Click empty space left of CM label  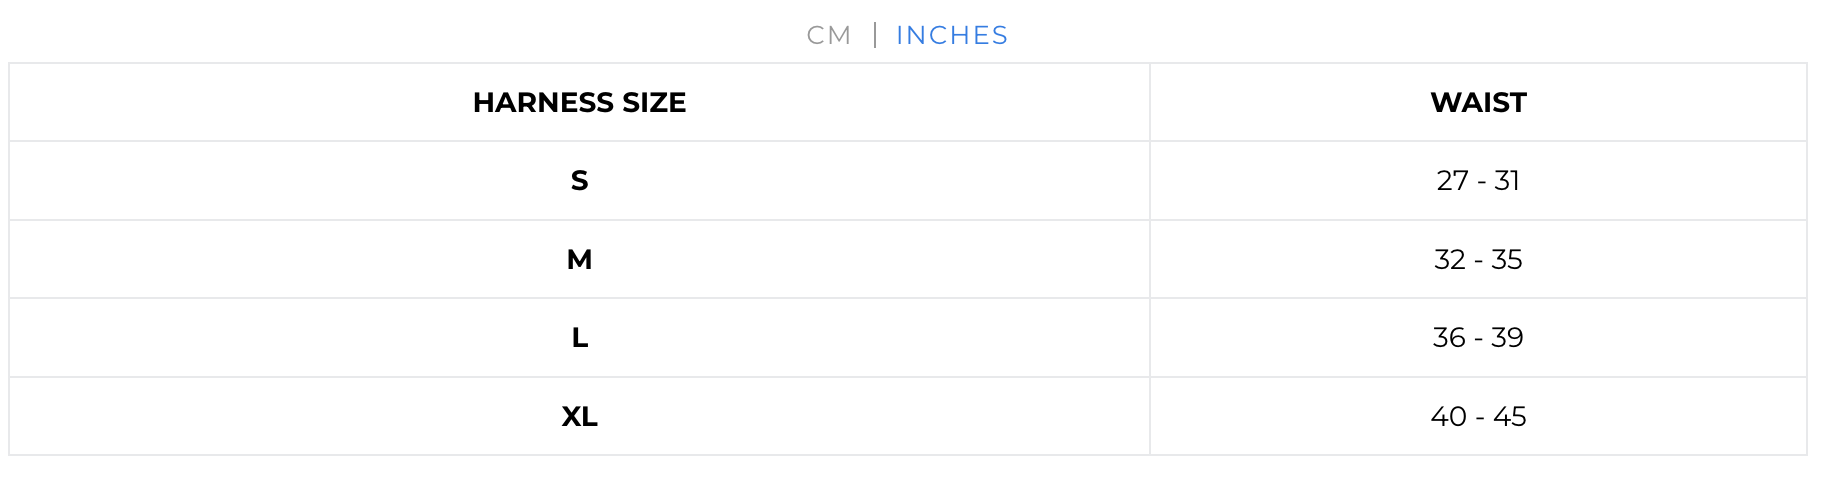click(x=400, y=35)
